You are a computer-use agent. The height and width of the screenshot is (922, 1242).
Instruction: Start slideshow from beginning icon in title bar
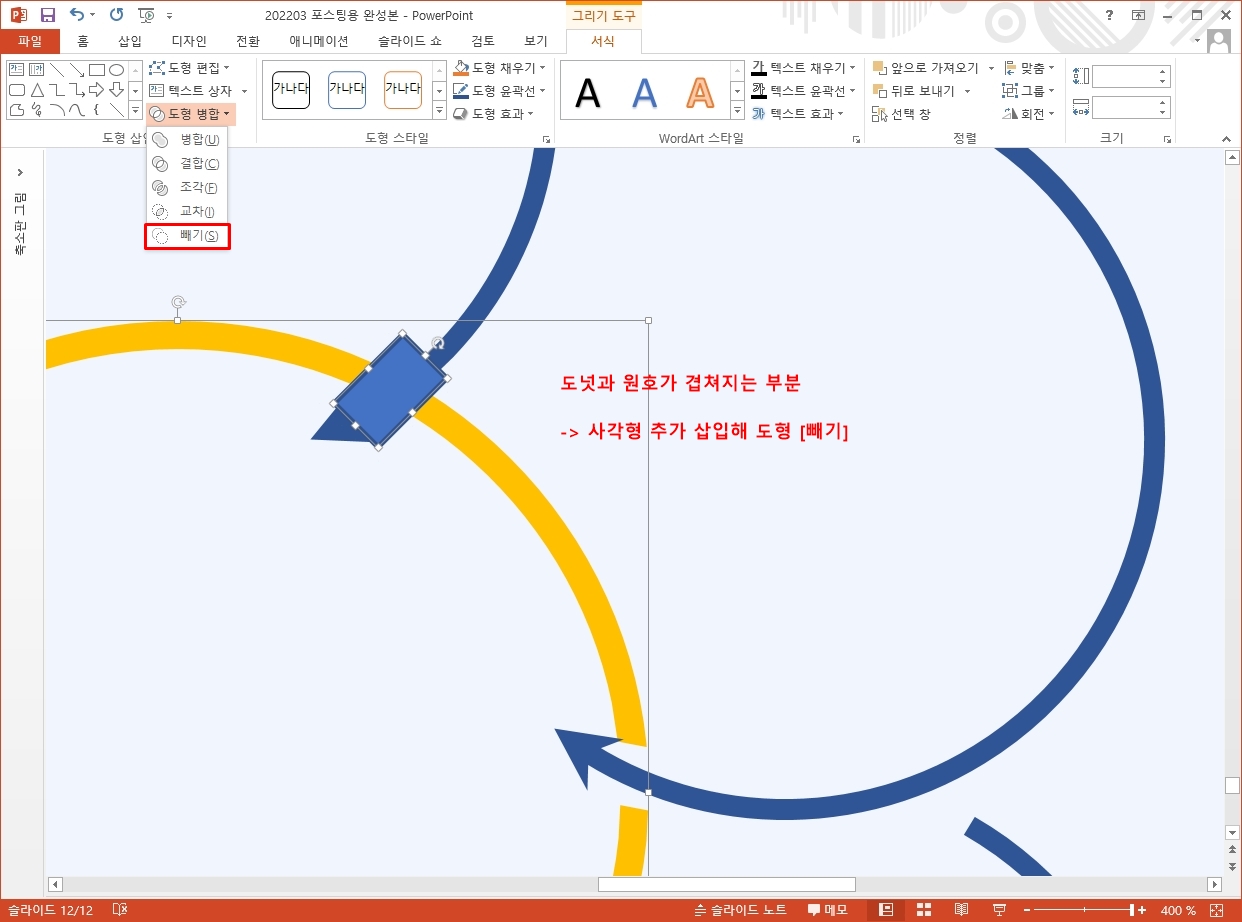pos(146,15)
